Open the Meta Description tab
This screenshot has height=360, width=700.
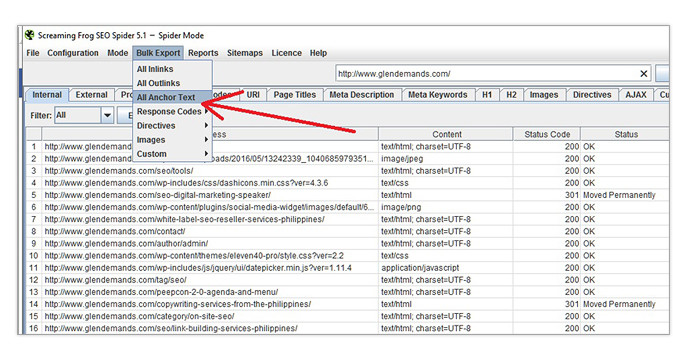[x=362, y=95]
